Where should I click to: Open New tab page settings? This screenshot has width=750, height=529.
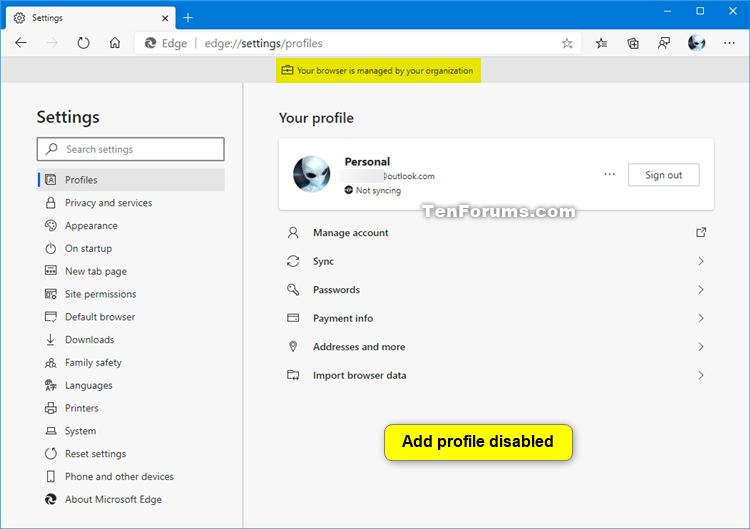(96, 271)
